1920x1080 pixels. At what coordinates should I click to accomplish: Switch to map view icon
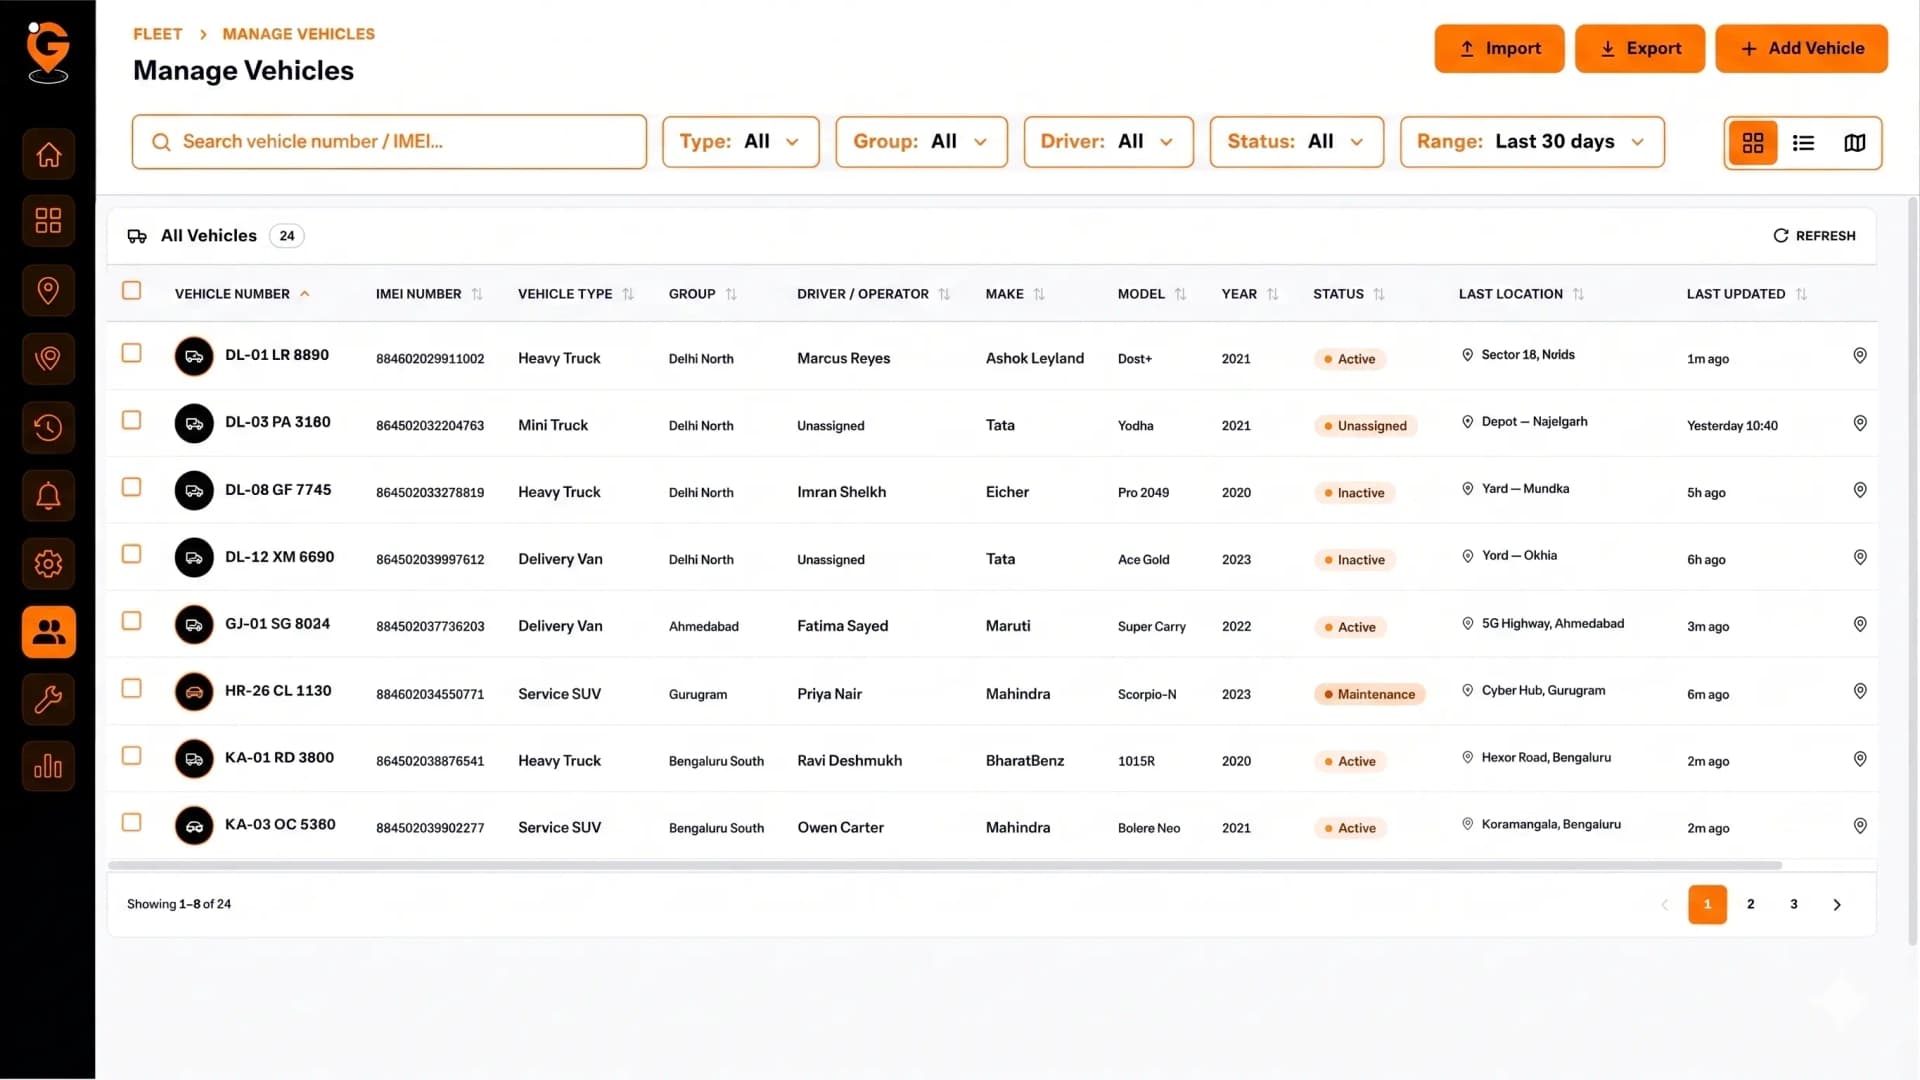tap(1854, 143)
